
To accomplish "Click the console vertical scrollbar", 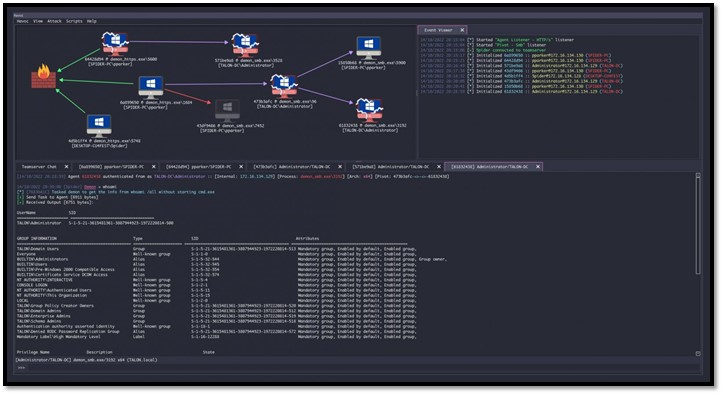I will pos(698,226).
